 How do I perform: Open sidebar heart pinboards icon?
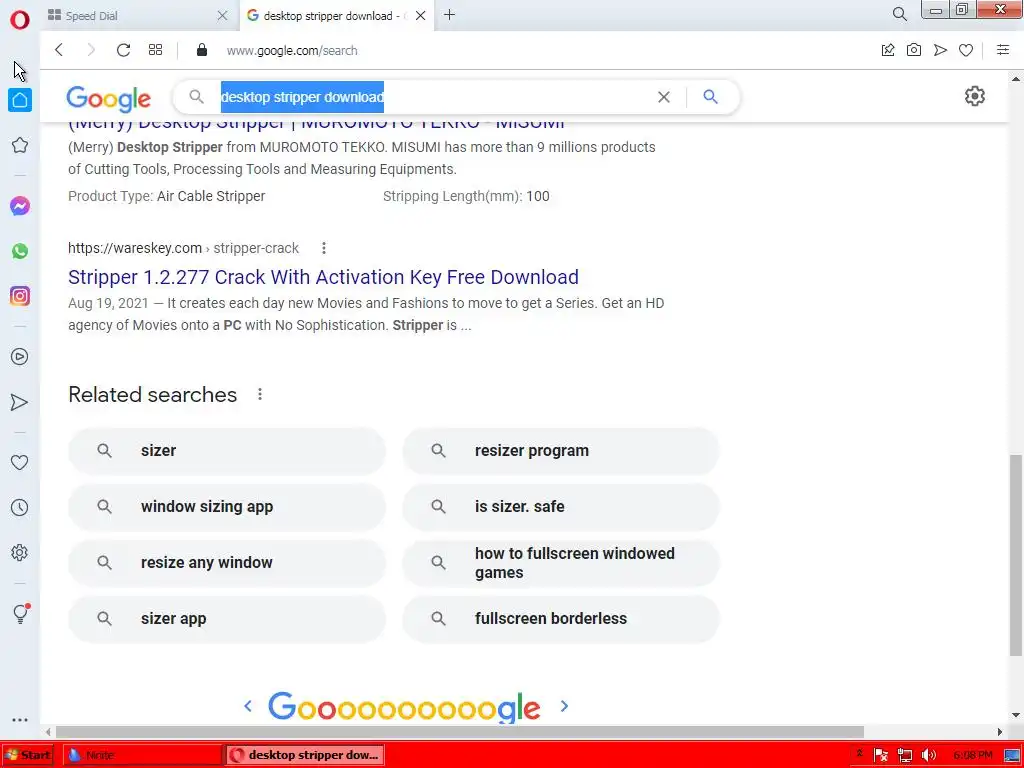coord(20,462)
